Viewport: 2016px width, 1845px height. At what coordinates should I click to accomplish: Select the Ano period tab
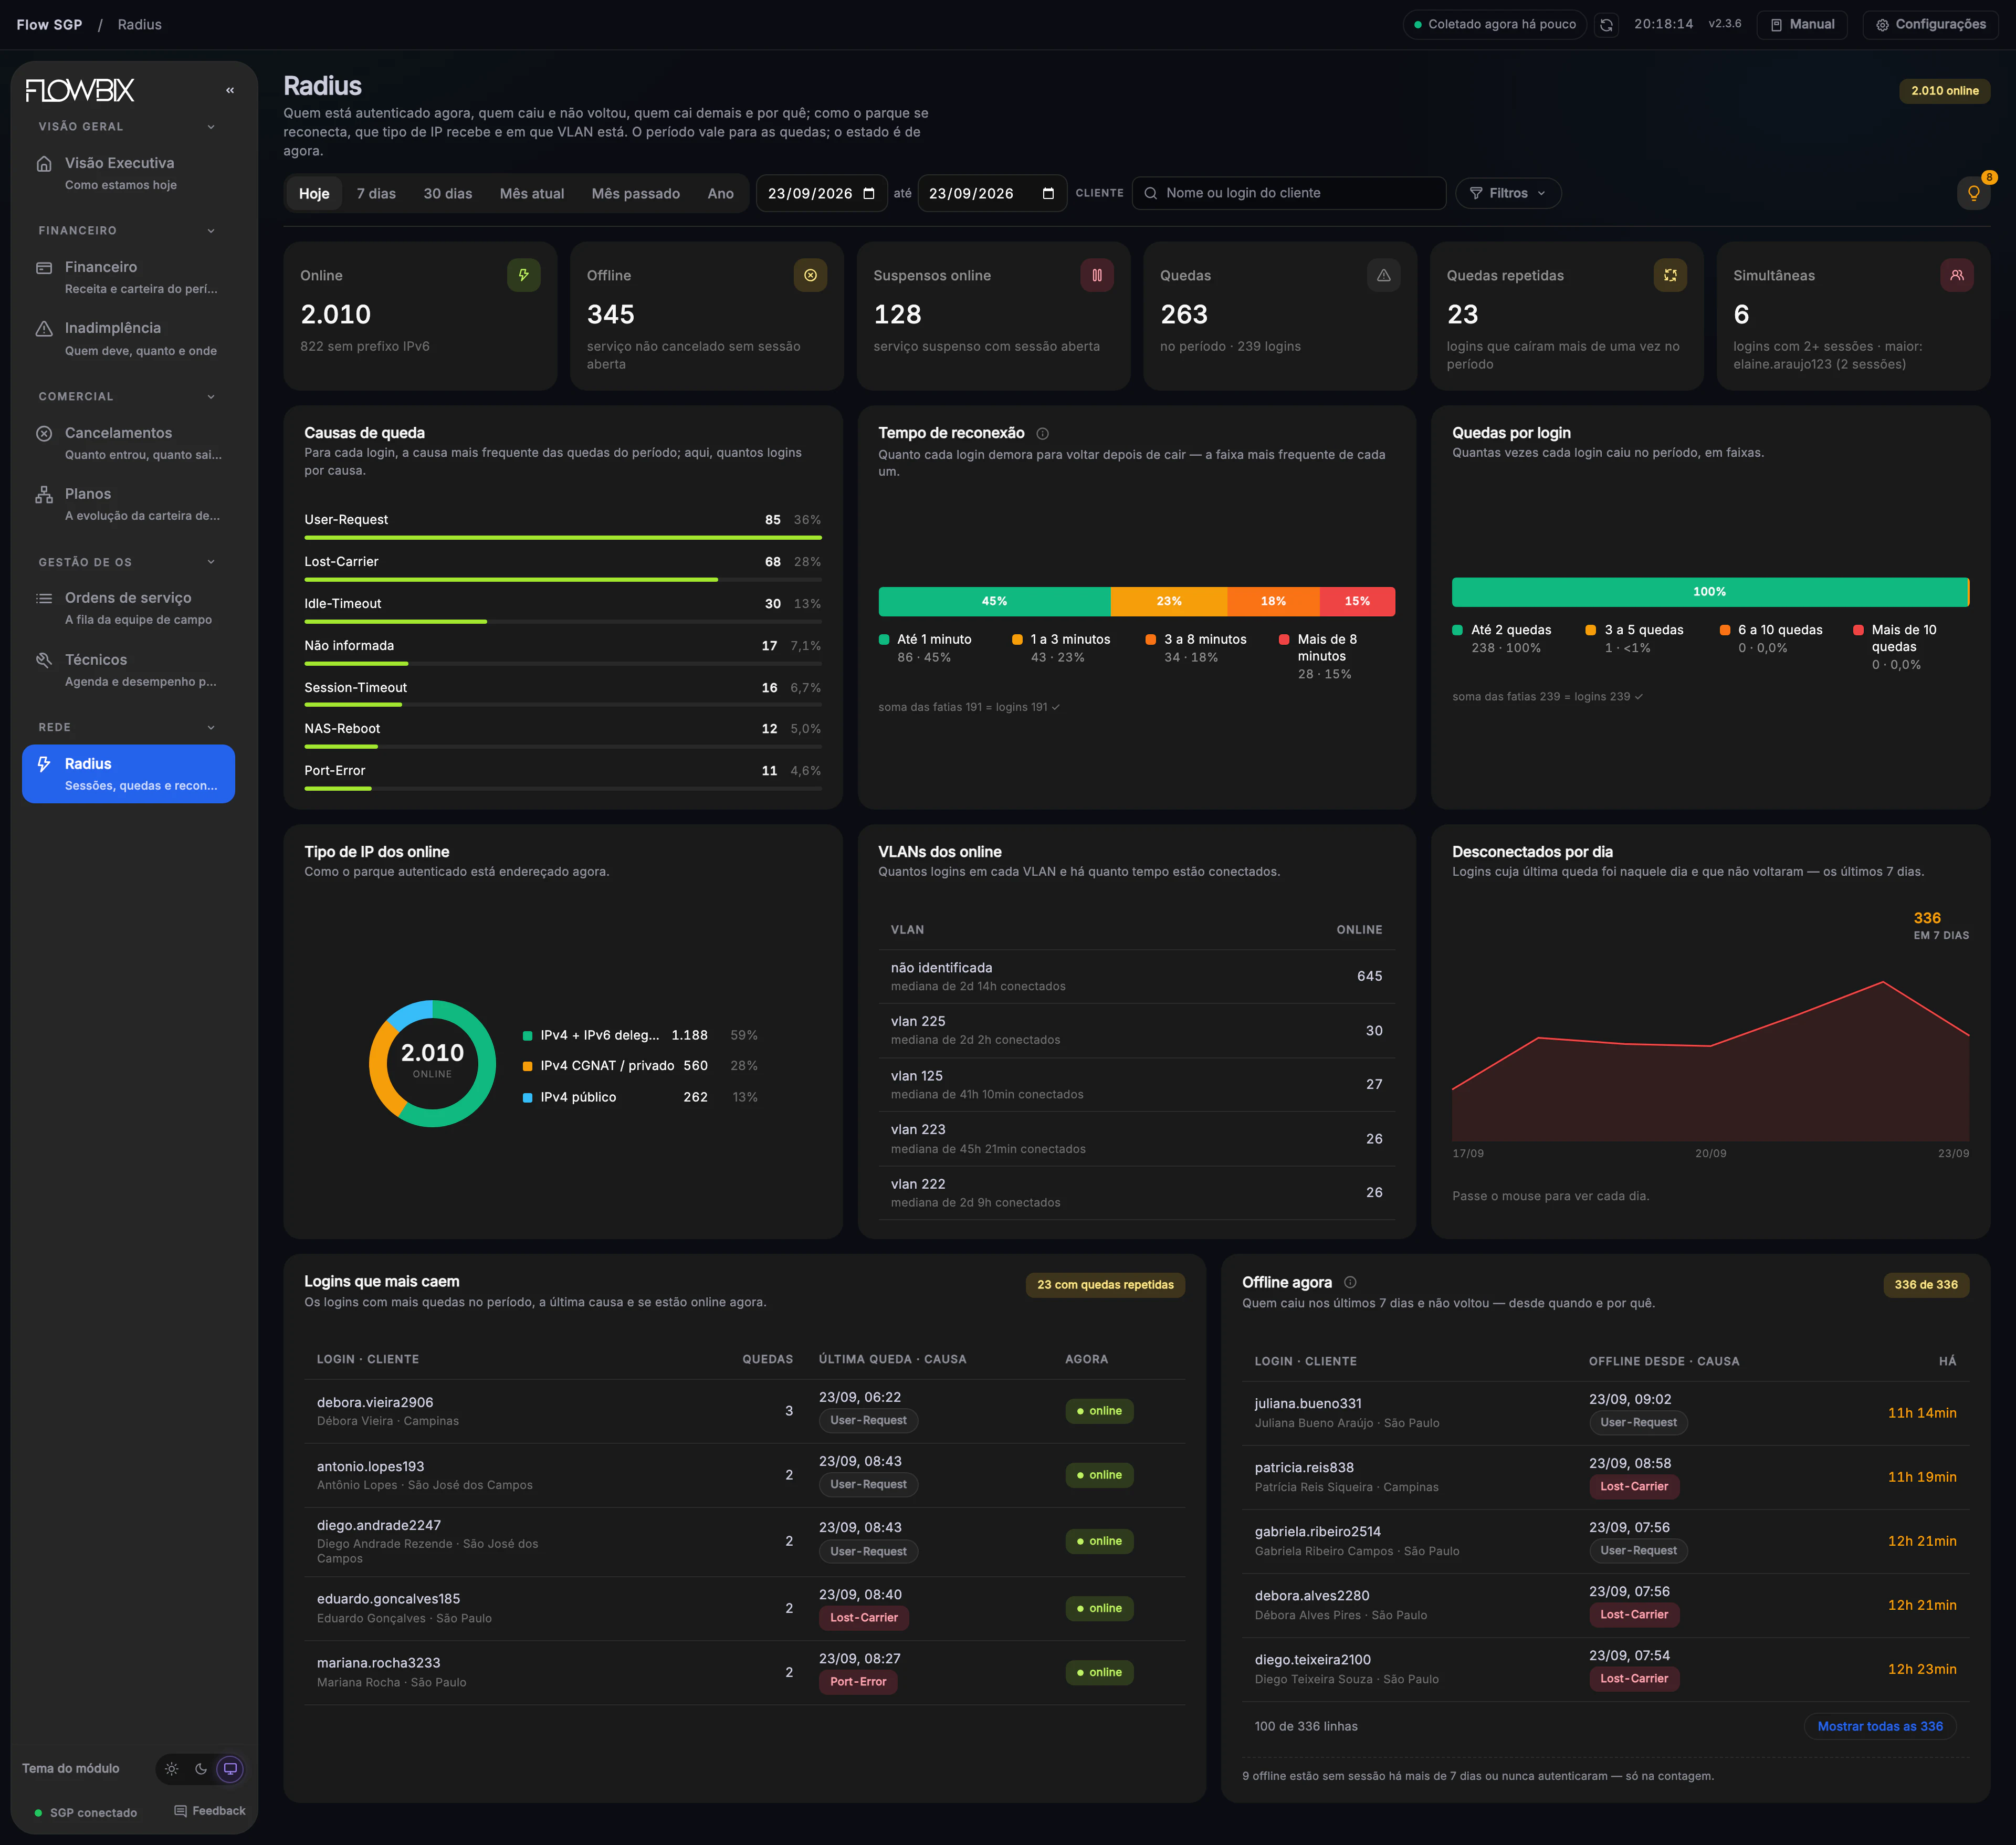tap(721, 193)
